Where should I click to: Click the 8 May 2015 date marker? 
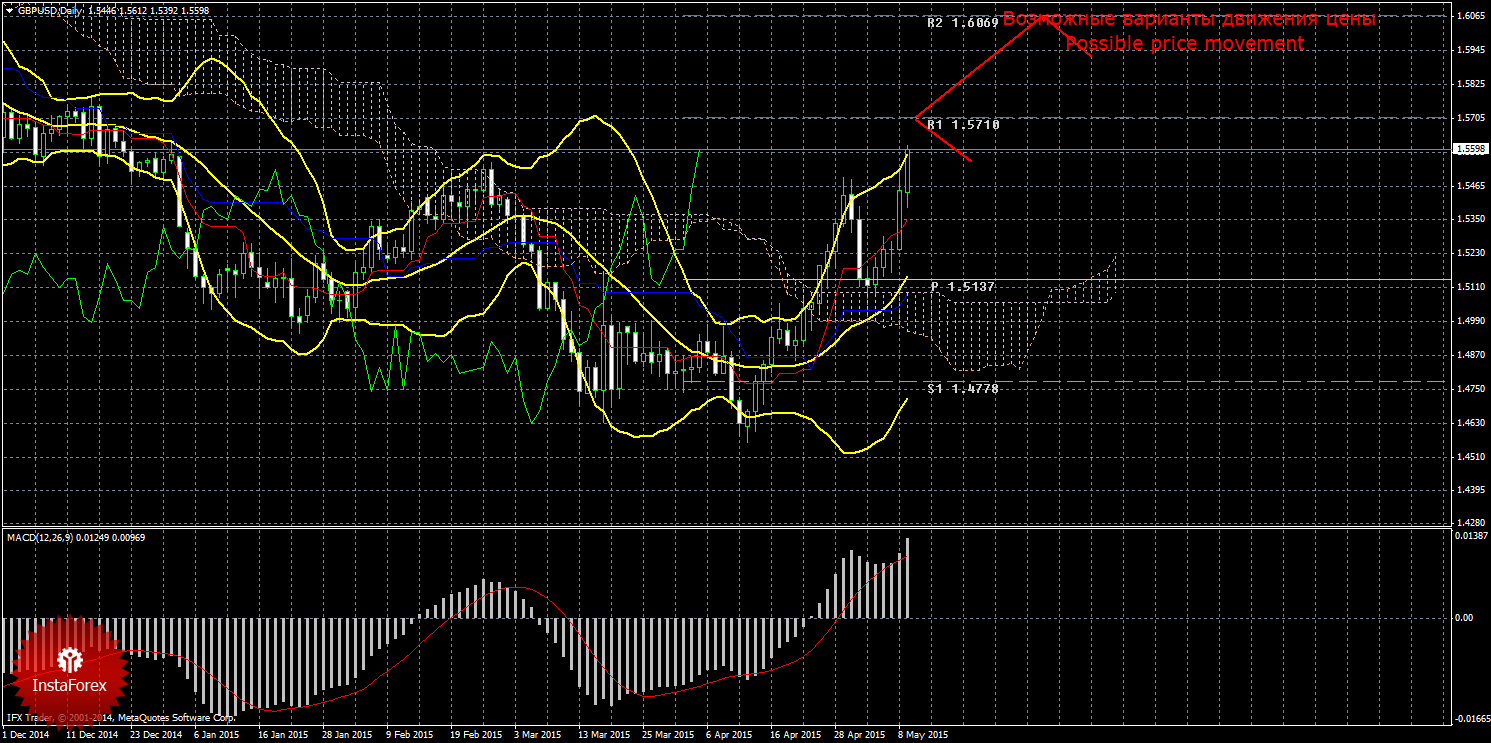(922, 734)
